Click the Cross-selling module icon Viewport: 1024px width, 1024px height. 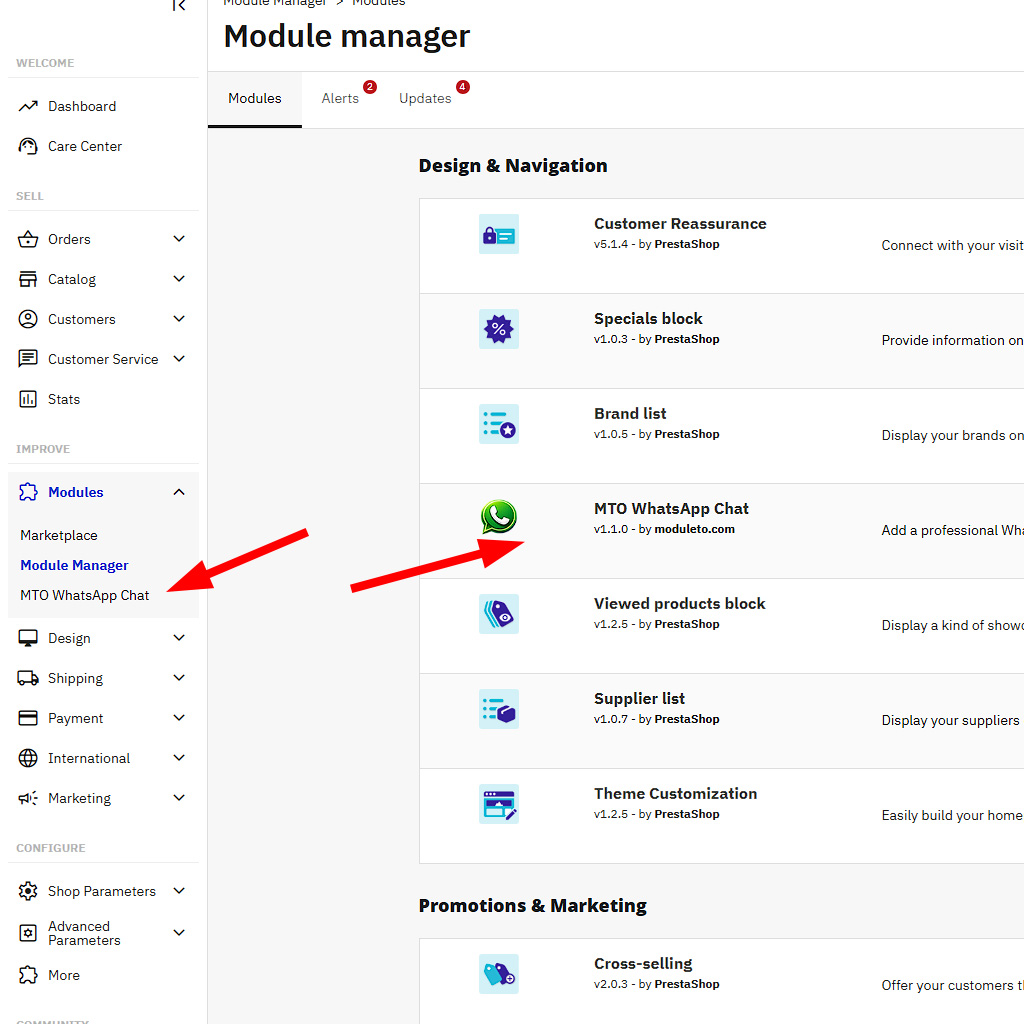click(498, 974)
